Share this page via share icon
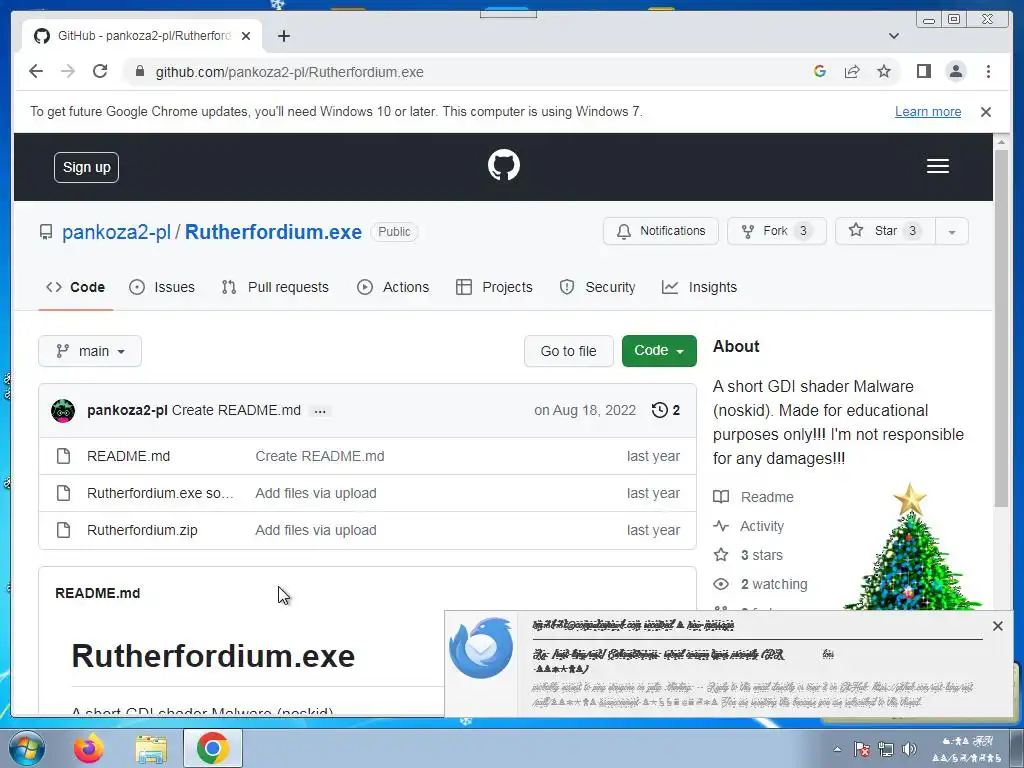The height and width of the screenshot is (768, 1024). tap(852, 71)
